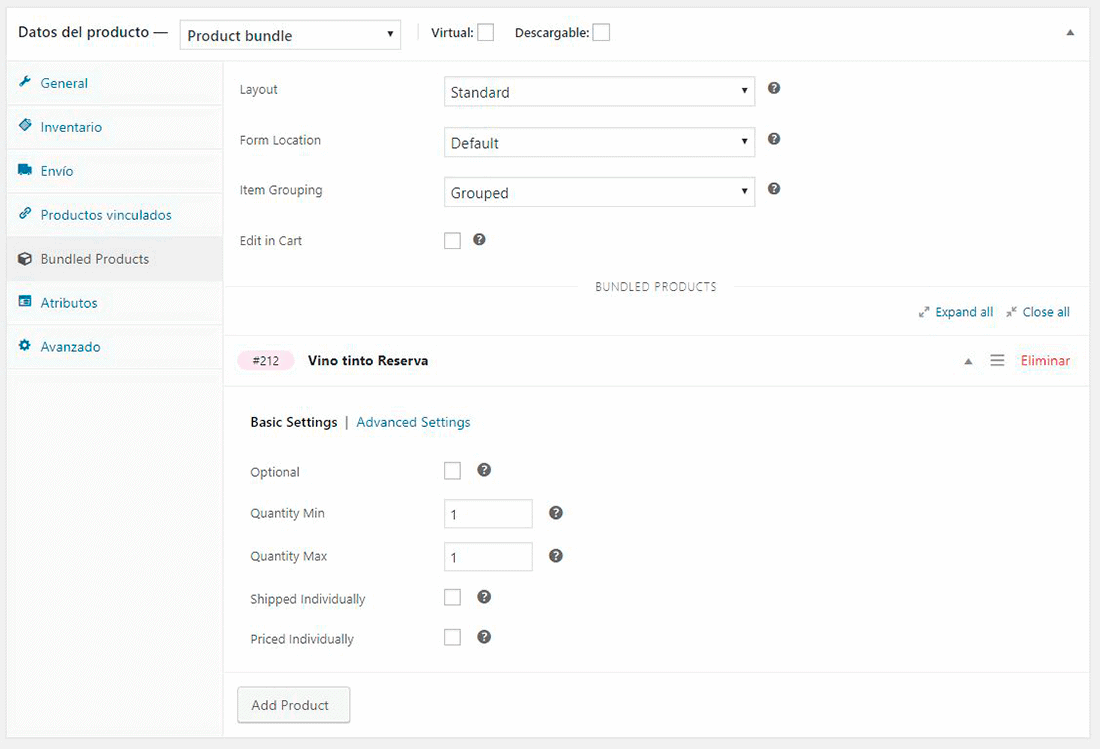
Task: Click the drag handle icon for Vino tinto Reserva
Action: click(x=997, y=360)
